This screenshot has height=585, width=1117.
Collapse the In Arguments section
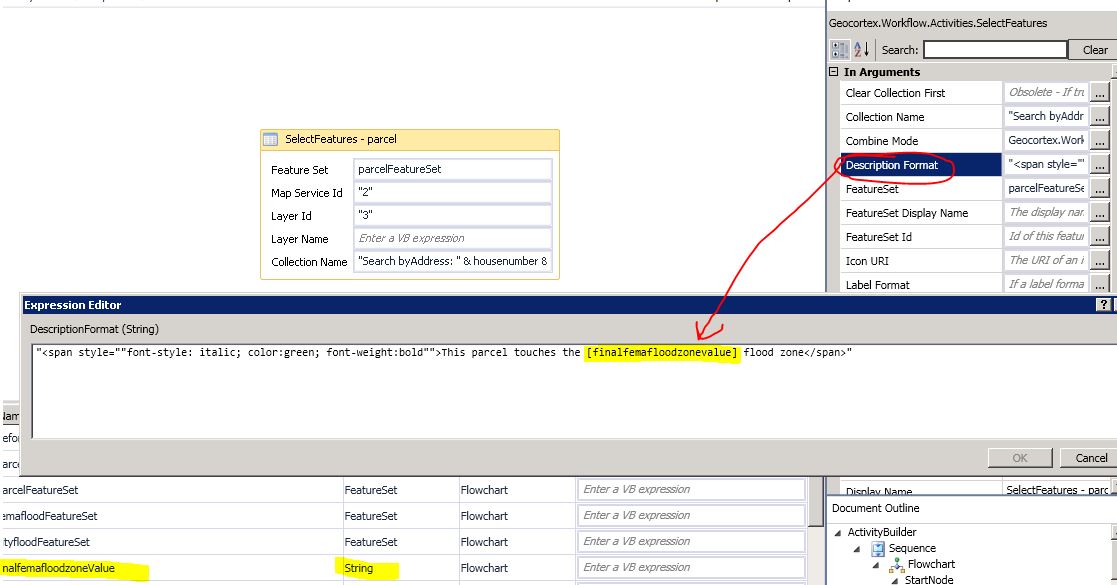pyautogui.click(x=834, y=72)
